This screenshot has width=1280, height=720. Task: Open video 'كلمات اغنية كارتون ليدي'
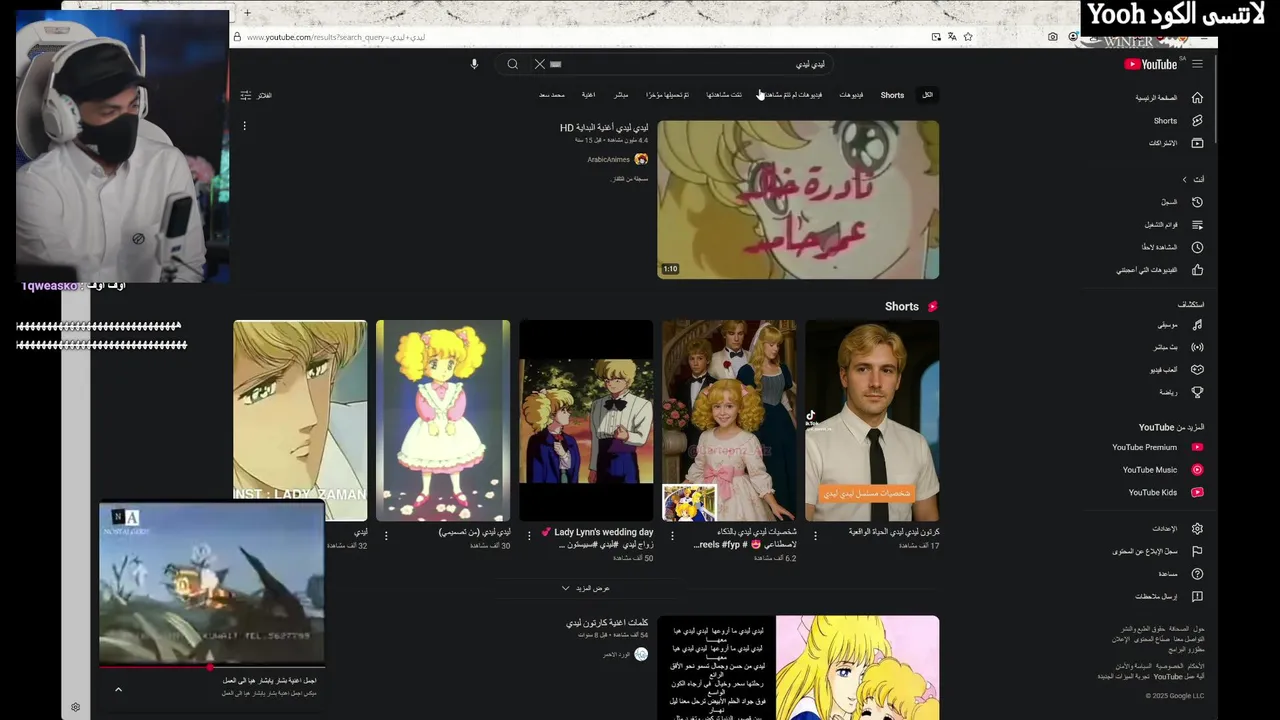(607, 622)
